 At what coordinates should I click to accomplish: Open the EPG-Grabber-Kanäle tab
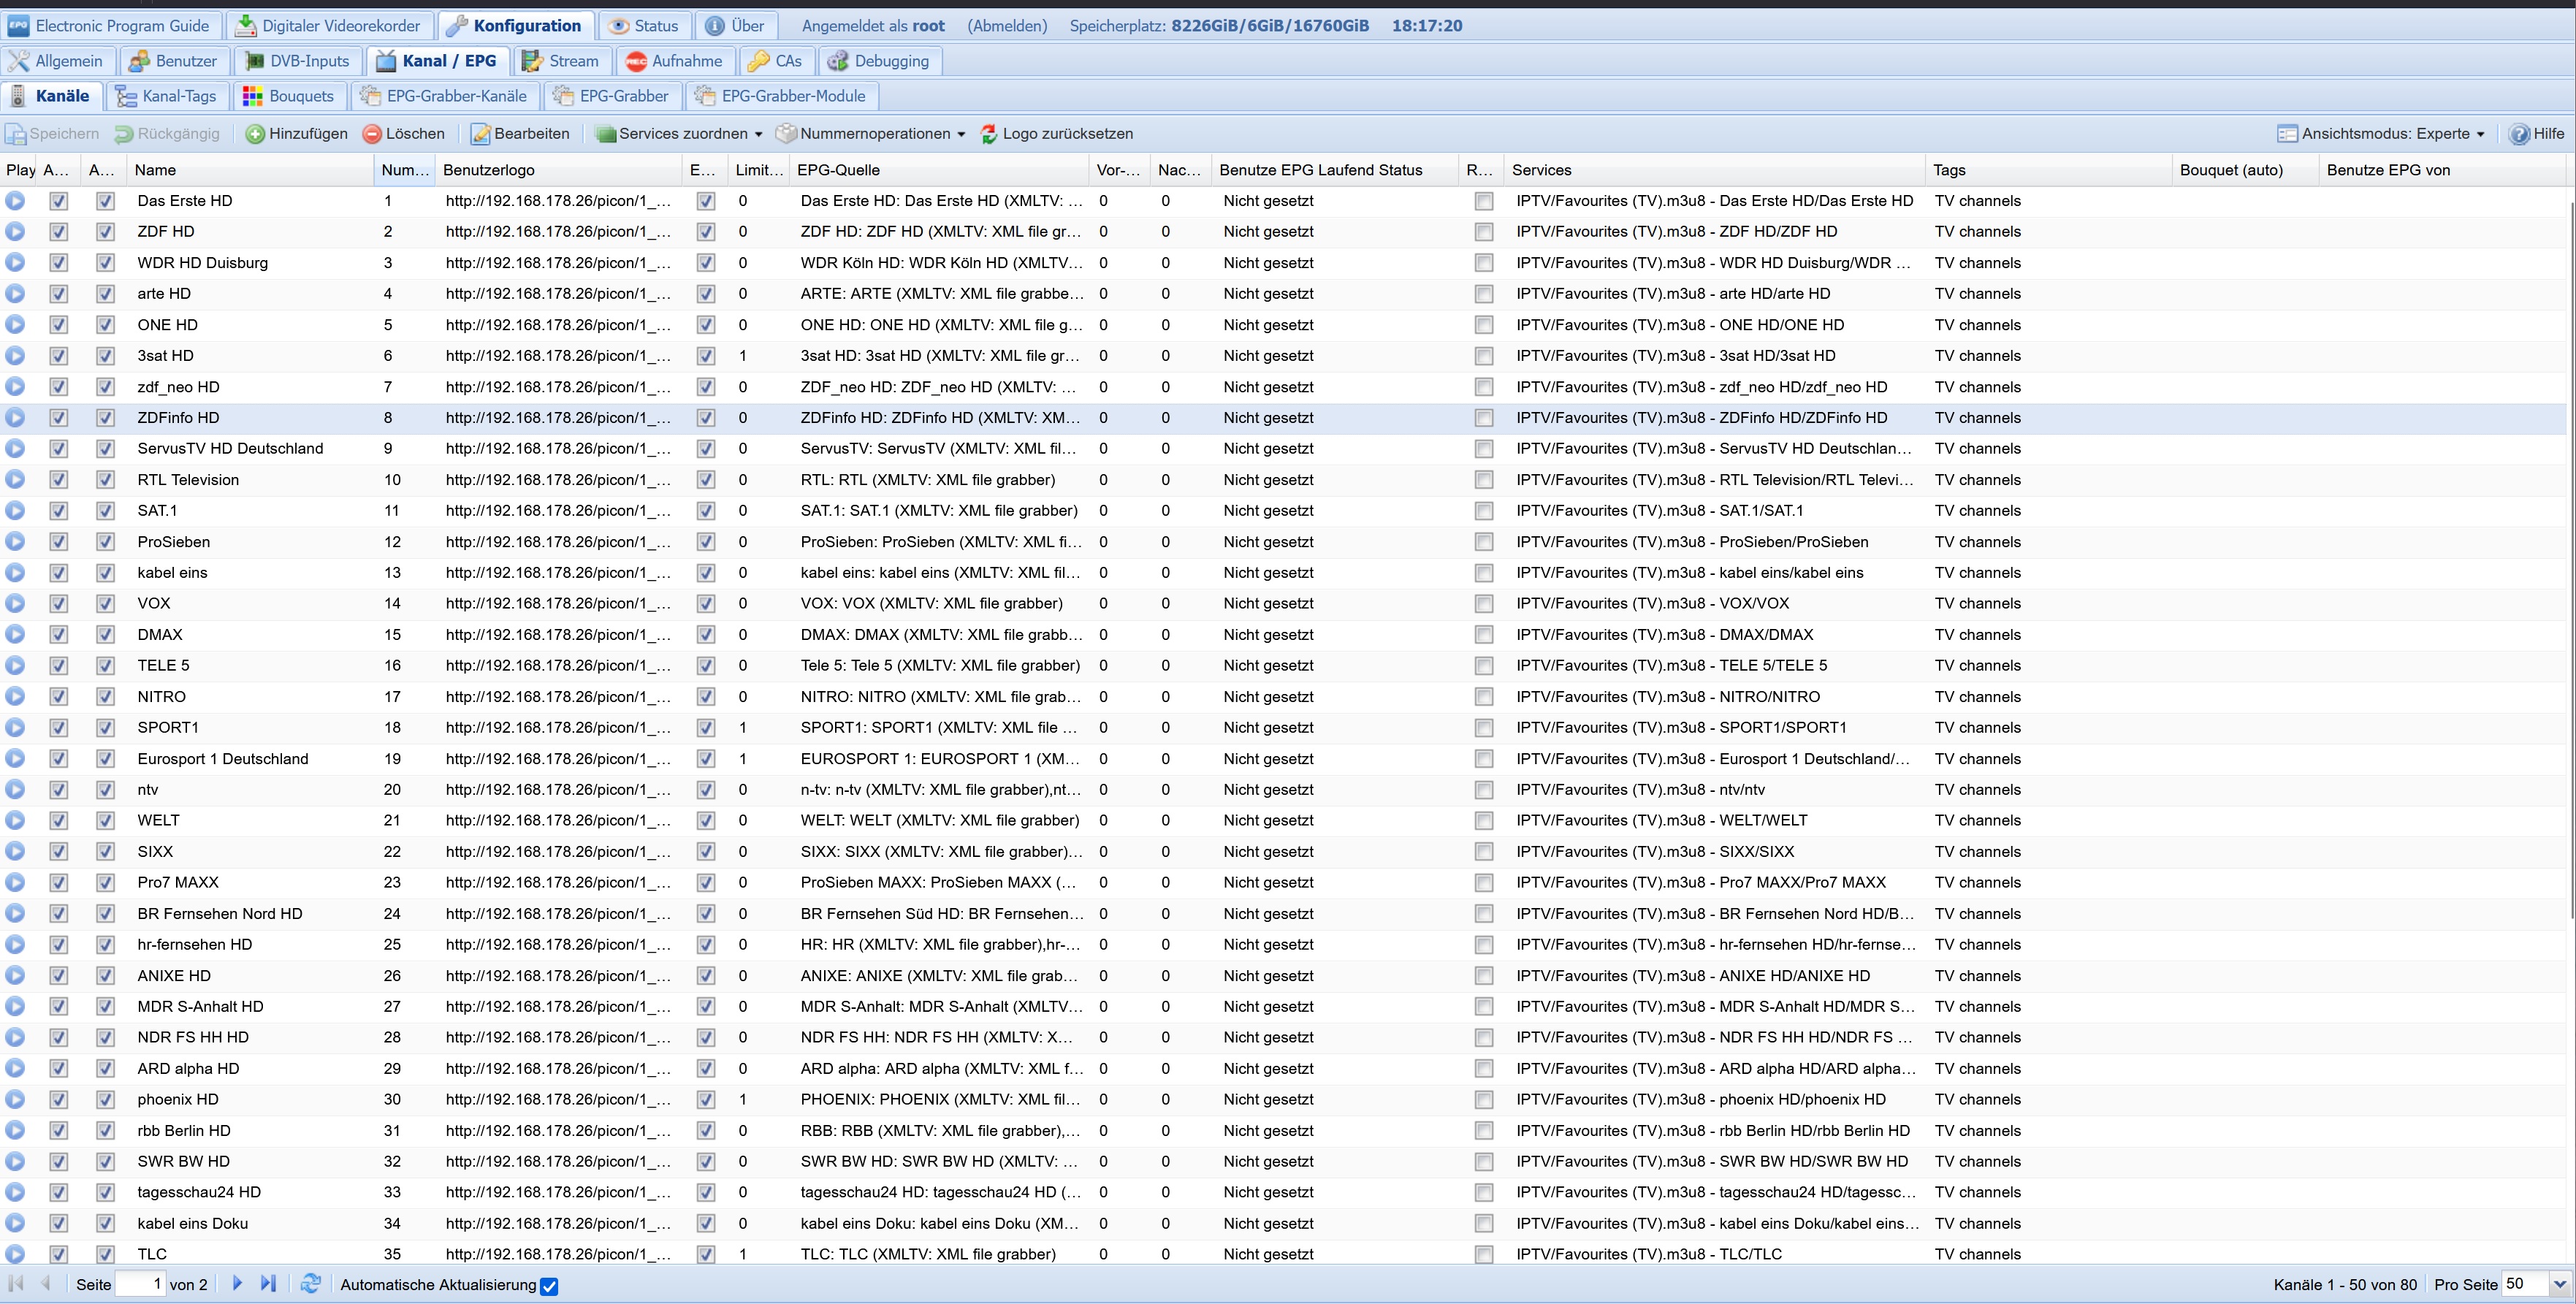point(444,96)
